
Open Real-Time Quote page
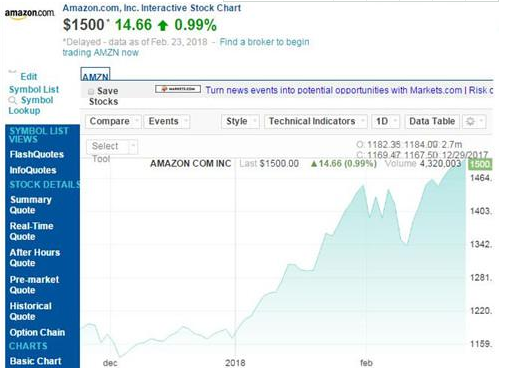[31, 231]
